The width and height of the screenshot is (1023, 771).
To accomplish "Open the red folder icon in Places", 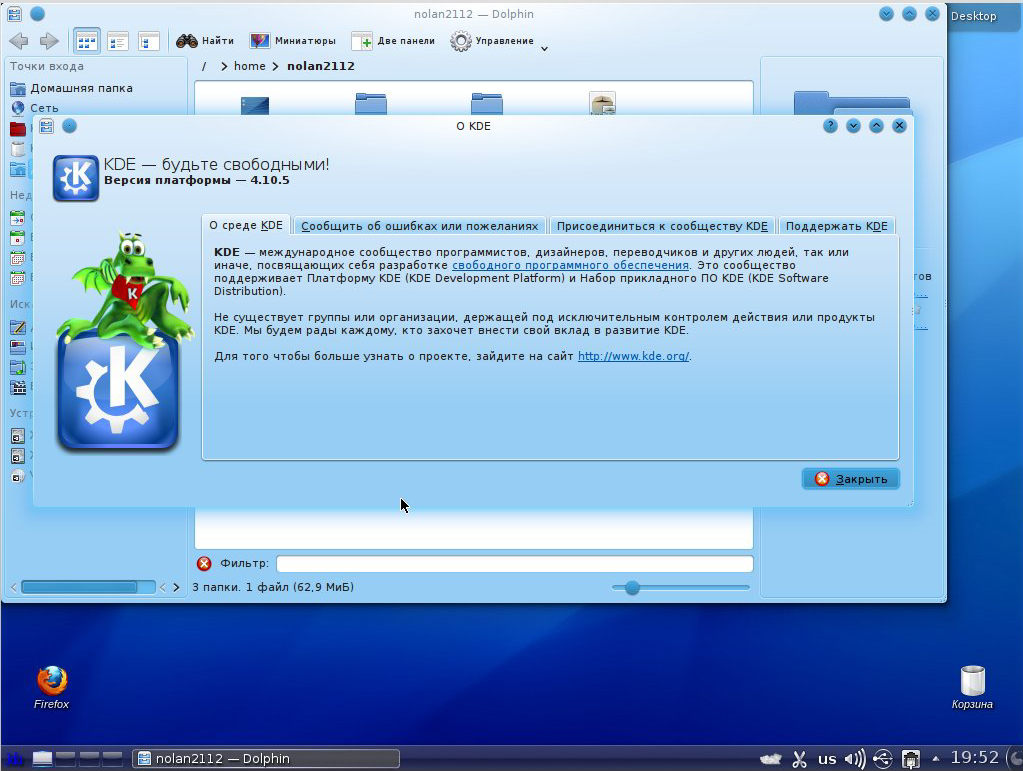I will click(x=18, y=128).
